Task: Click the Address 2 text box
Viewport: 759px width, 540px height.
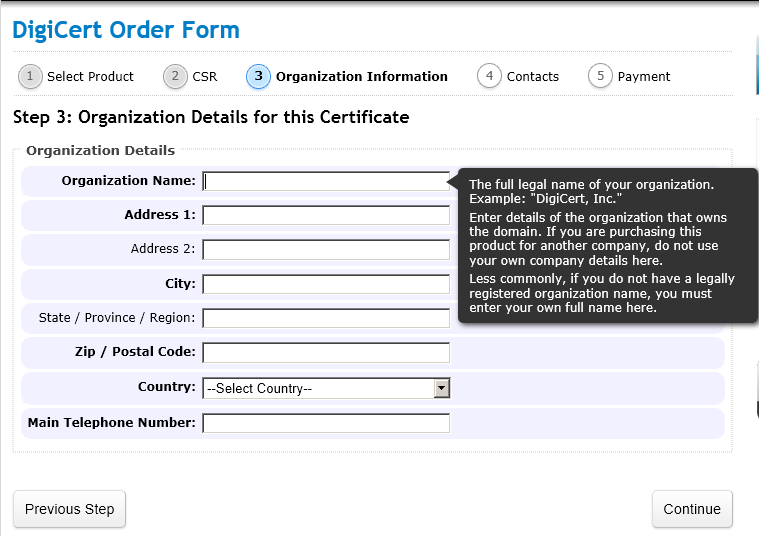Action: click(x=326, y=249)
